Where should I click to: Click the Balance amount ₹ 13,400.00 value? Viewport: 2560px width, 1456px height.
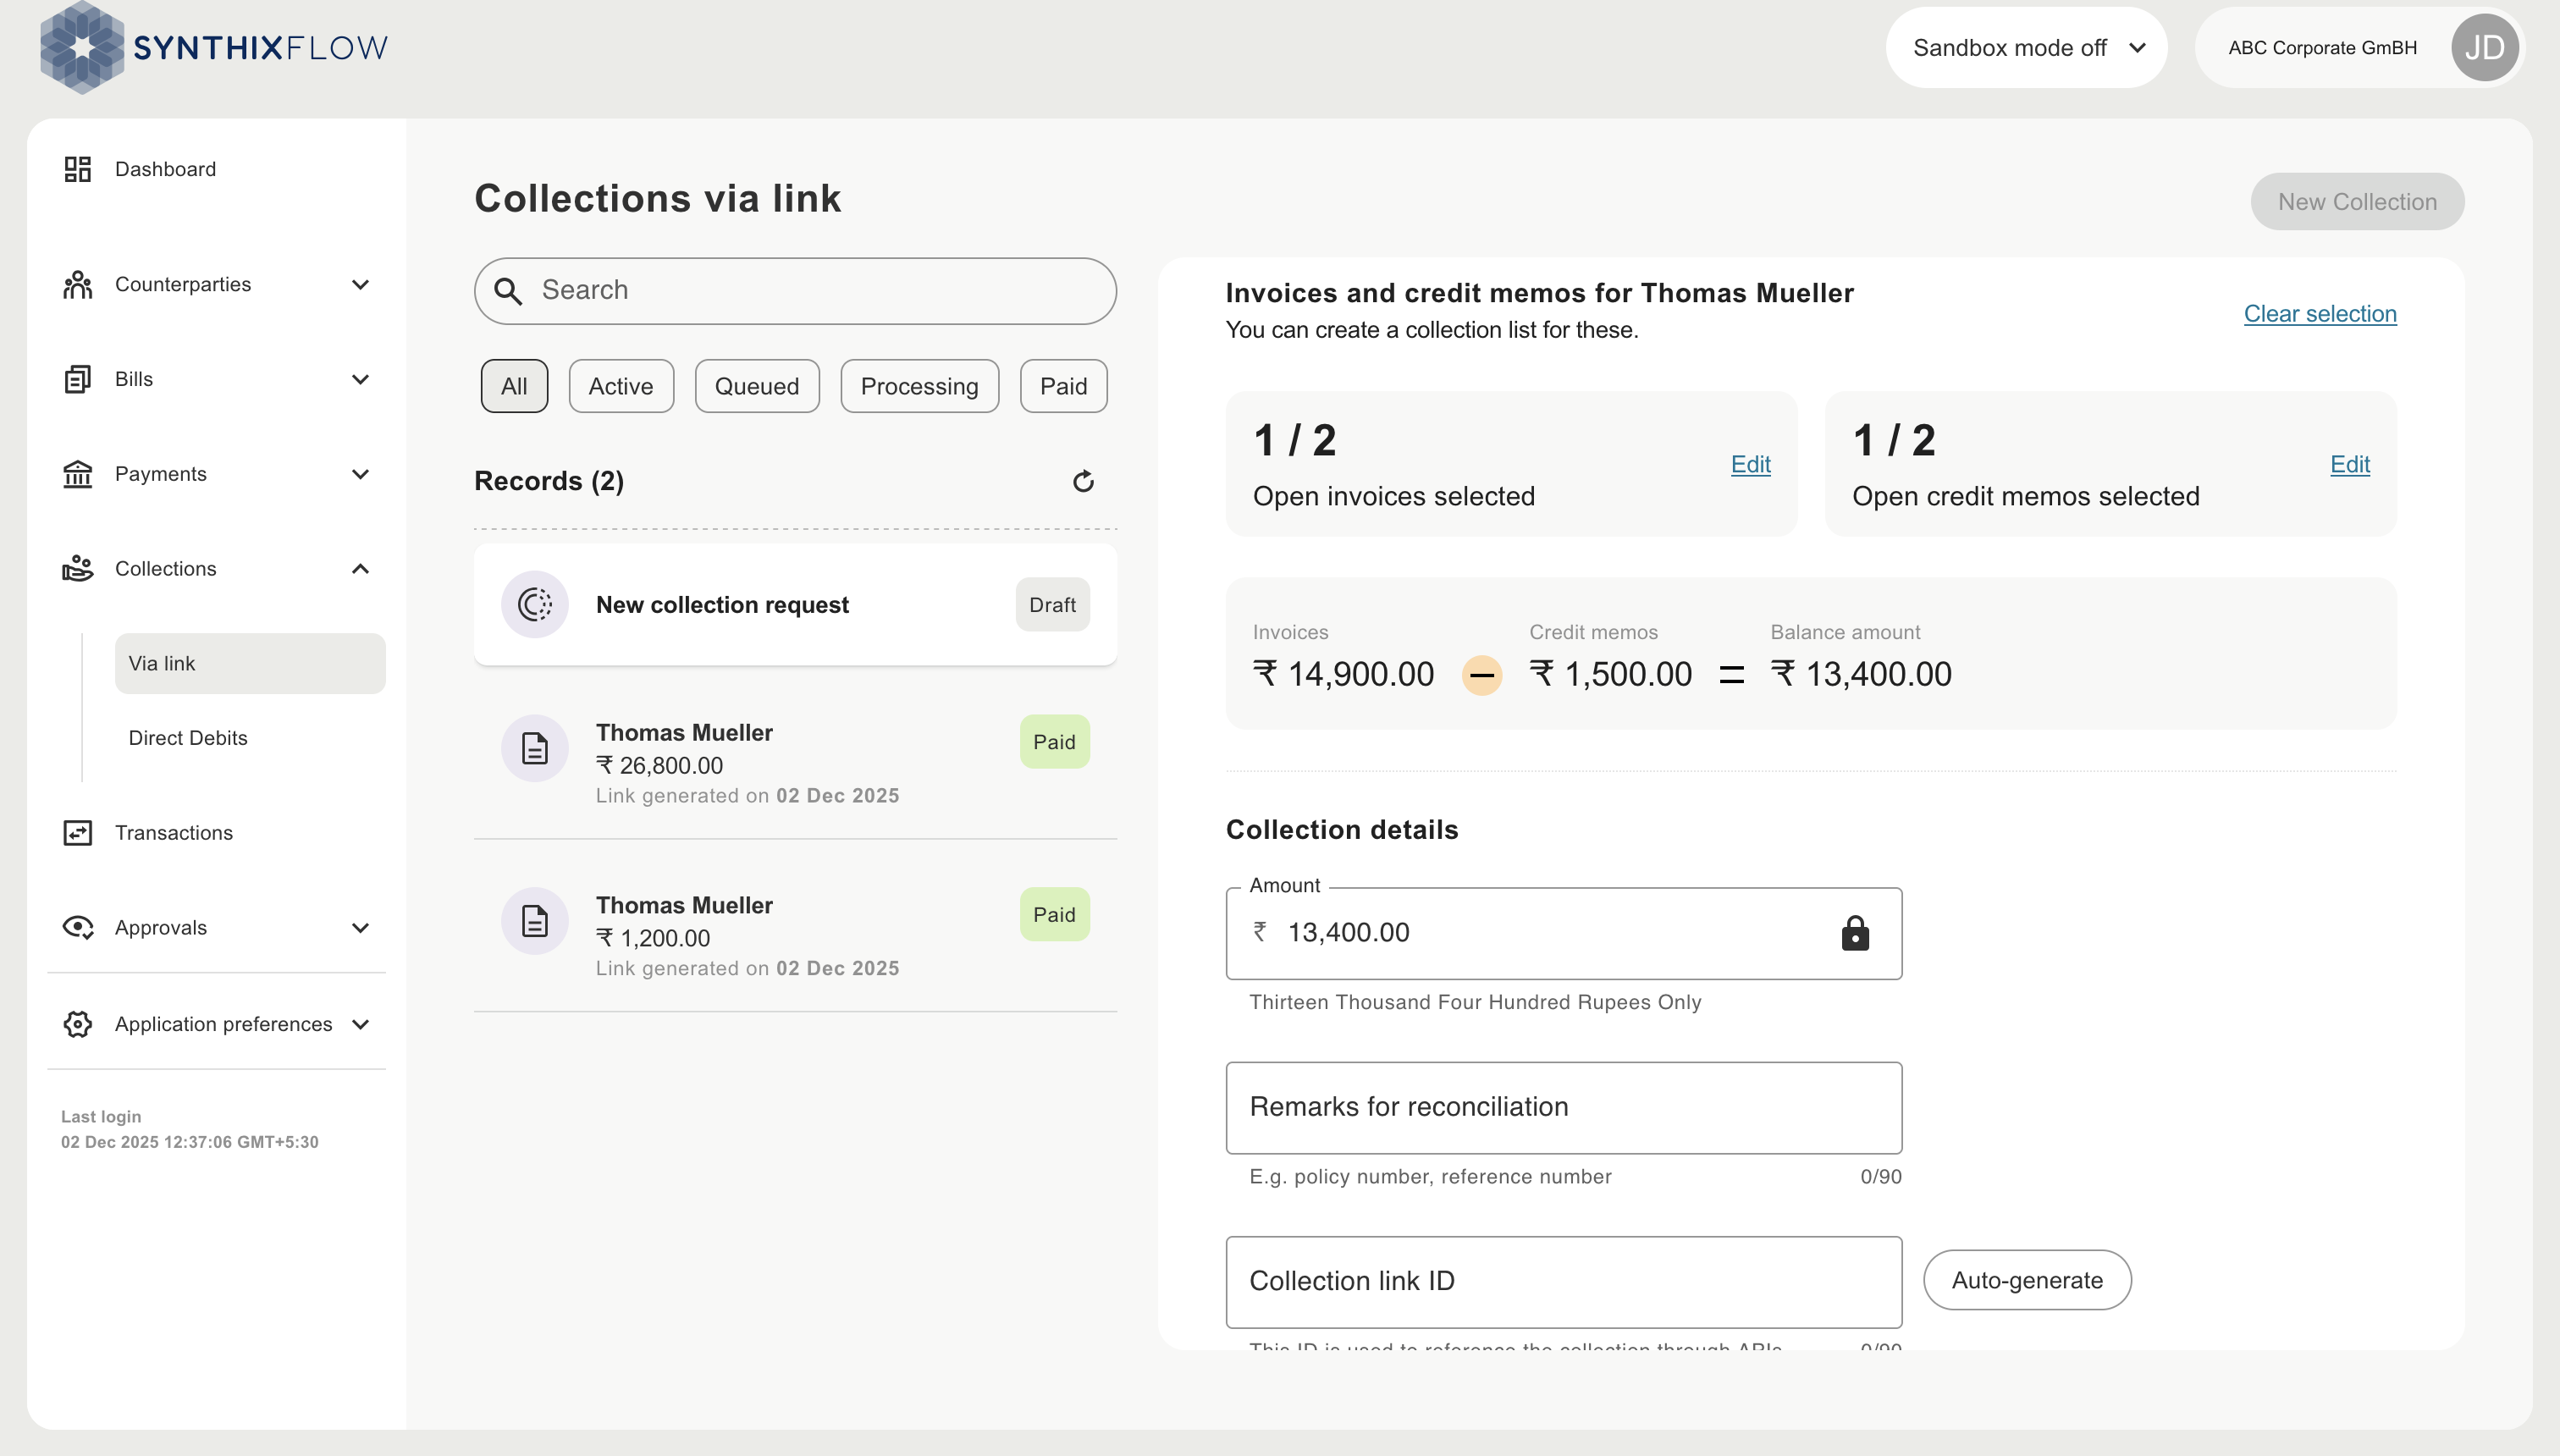pos(1861,675)
